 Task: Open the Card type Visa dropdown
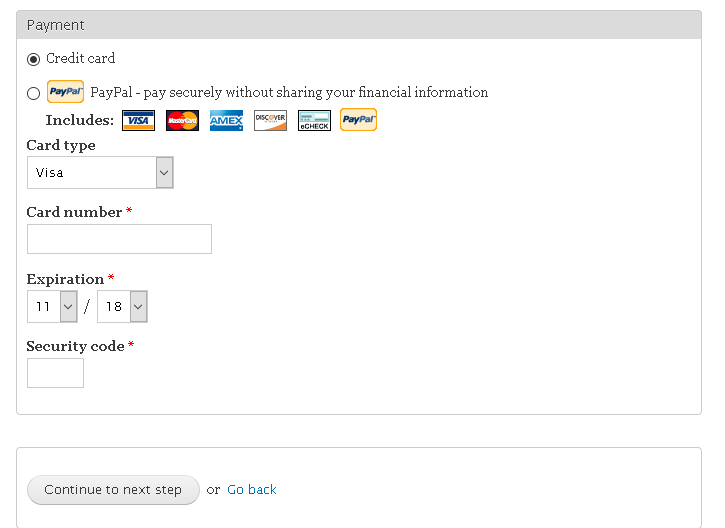[100, 172]
